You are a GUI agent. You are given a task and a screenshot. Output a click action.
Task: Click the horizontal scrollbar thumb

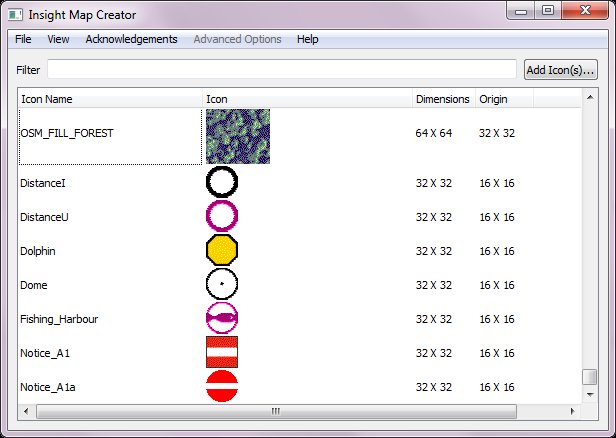click(273, 410)
